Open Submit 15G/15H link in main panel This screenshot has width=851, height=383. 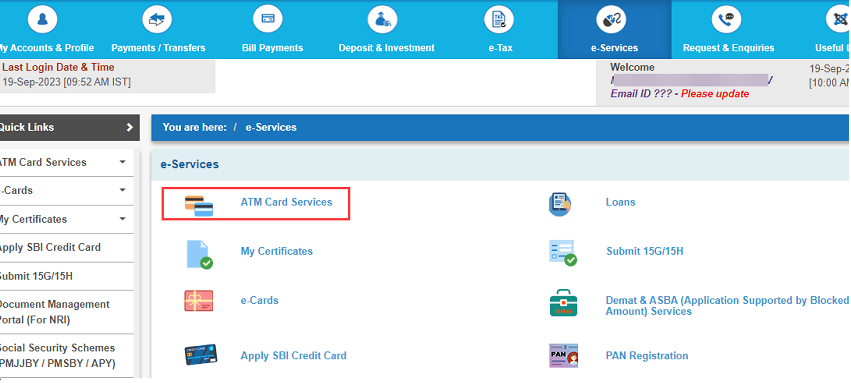(645, 251)
